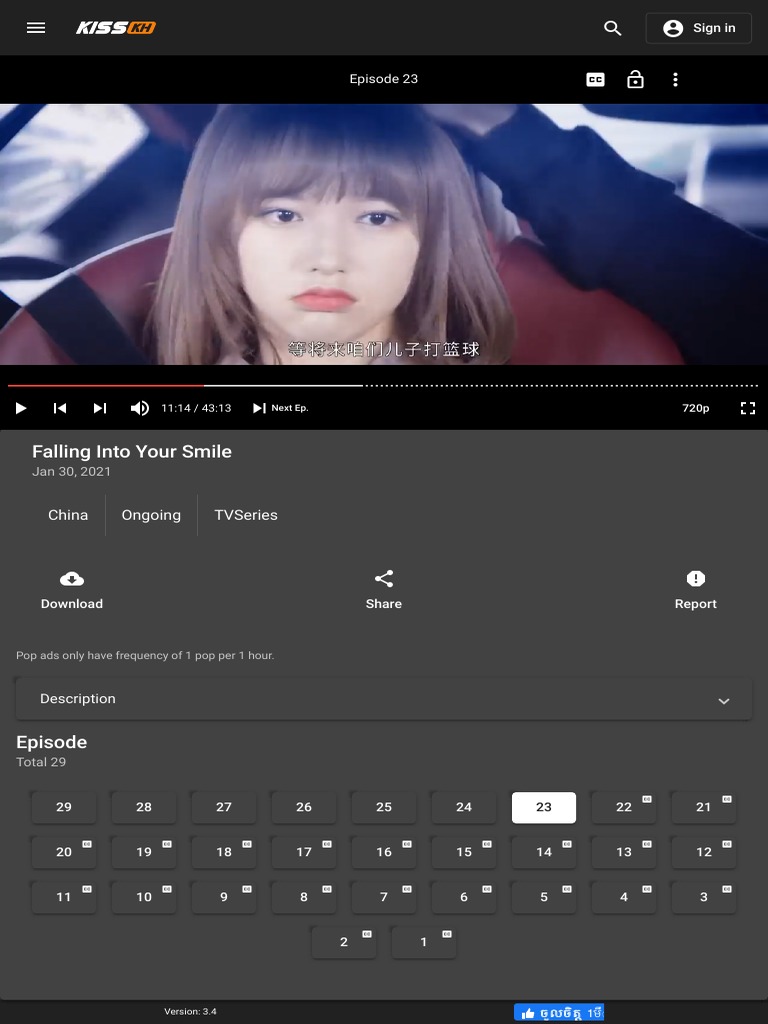
Task: Open episode 24
Action: pos(464,807)
